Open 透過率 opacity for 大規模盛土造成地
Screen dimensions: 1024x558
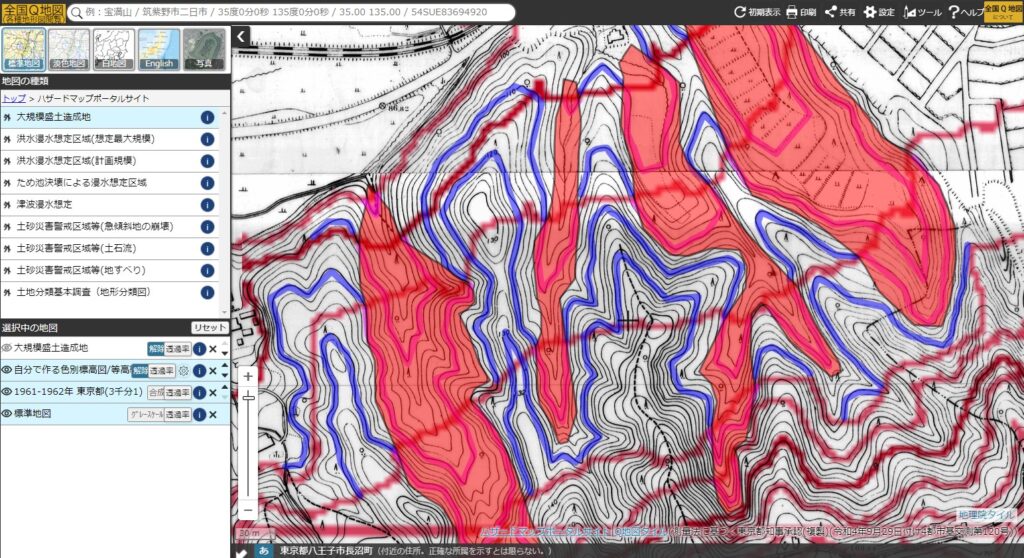point(177,349)
